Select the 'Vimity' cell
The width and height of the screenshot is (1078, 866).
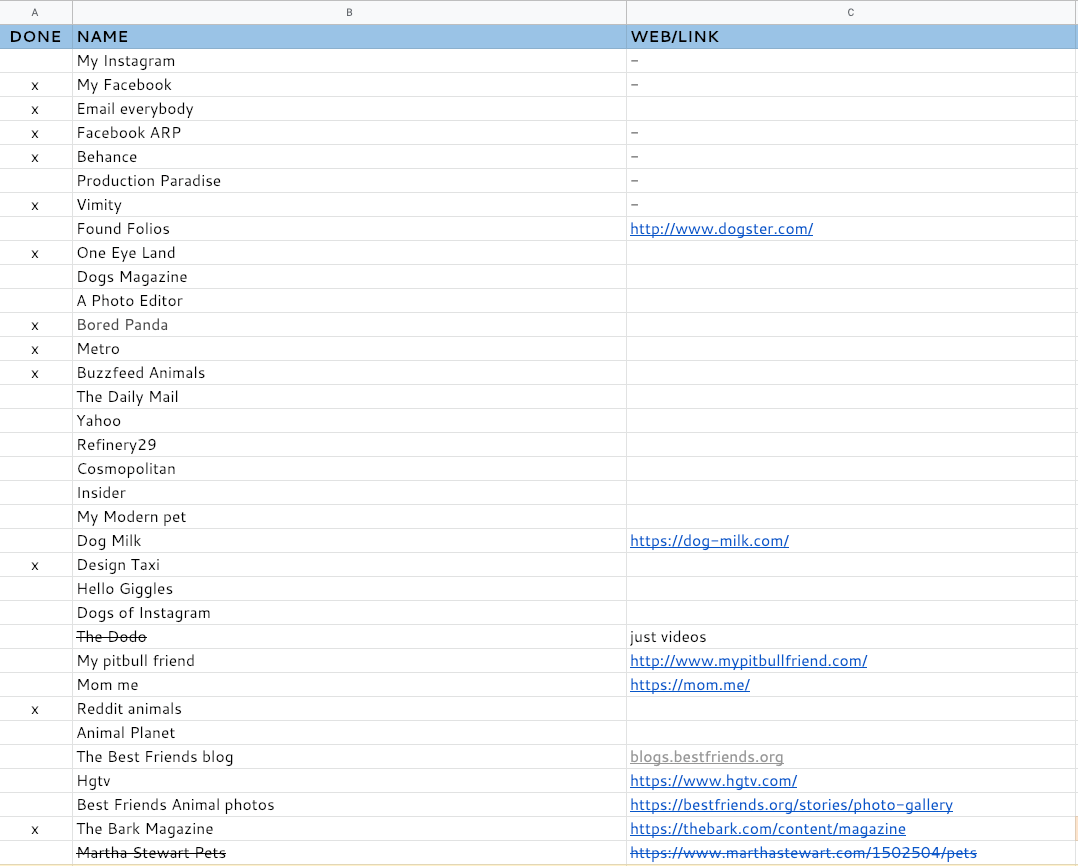coord(349,205)
